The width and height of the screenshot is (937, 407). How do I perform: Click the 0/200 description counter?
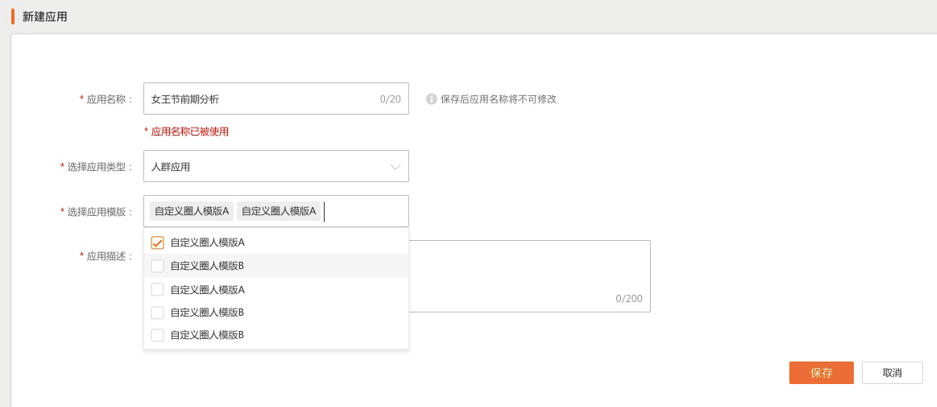(629, 298)
